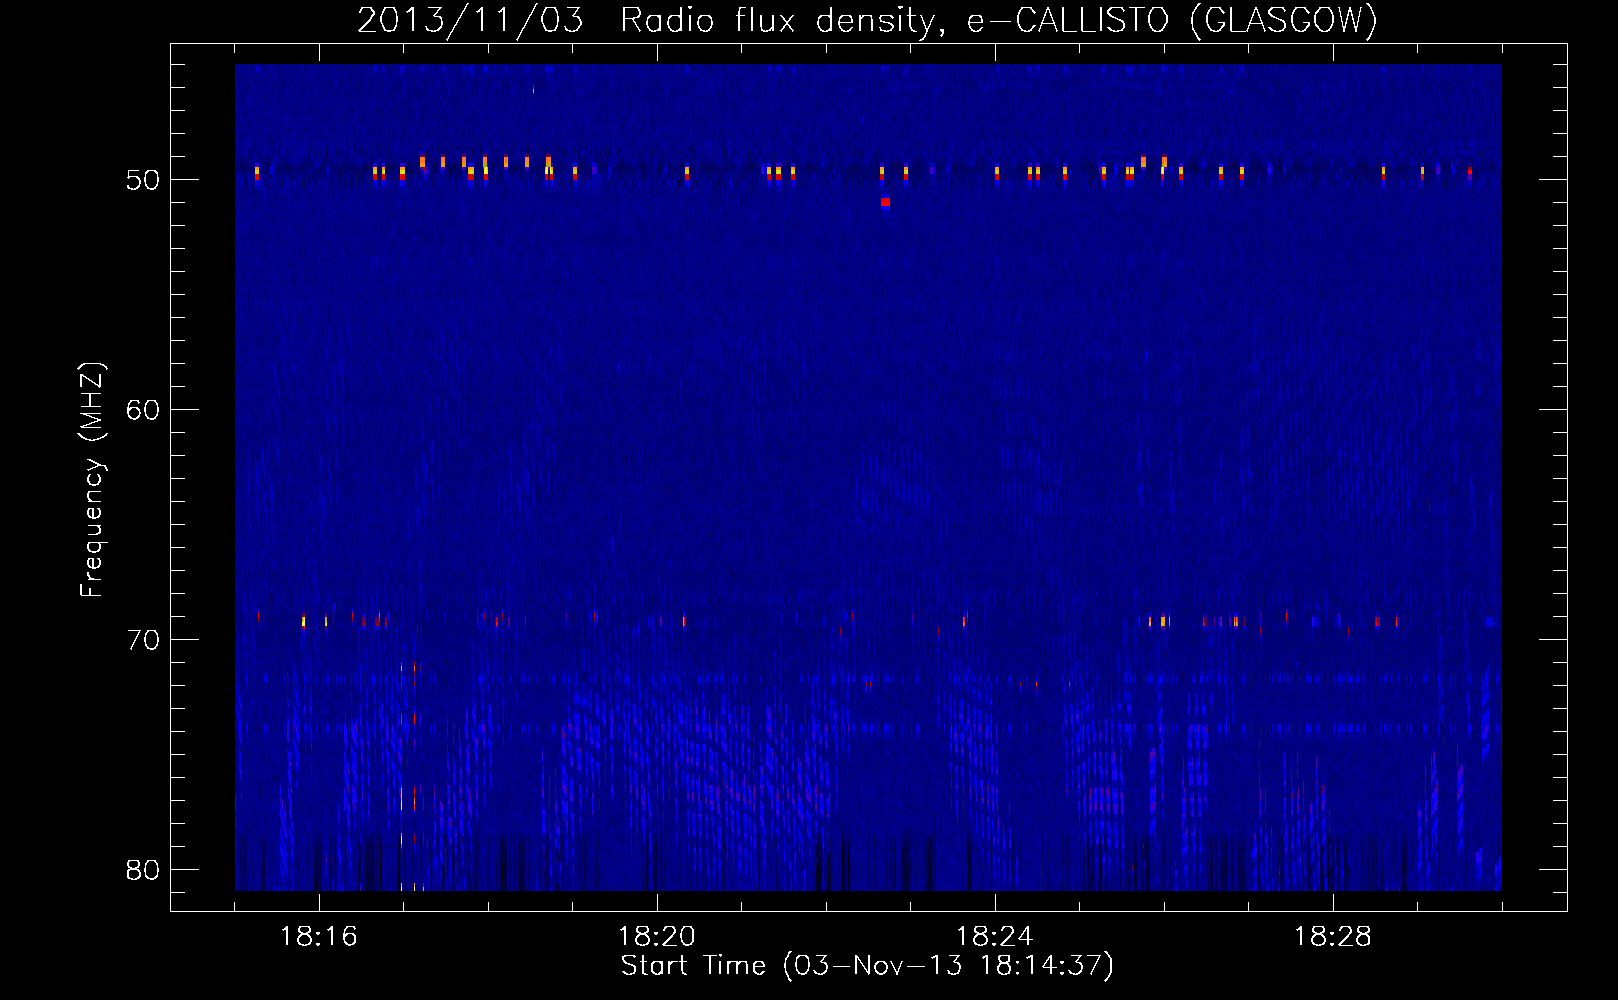Screen dimensions: 1618x1000
Task: Click the isolated red spot near 51 MHz
Action: 885,202
